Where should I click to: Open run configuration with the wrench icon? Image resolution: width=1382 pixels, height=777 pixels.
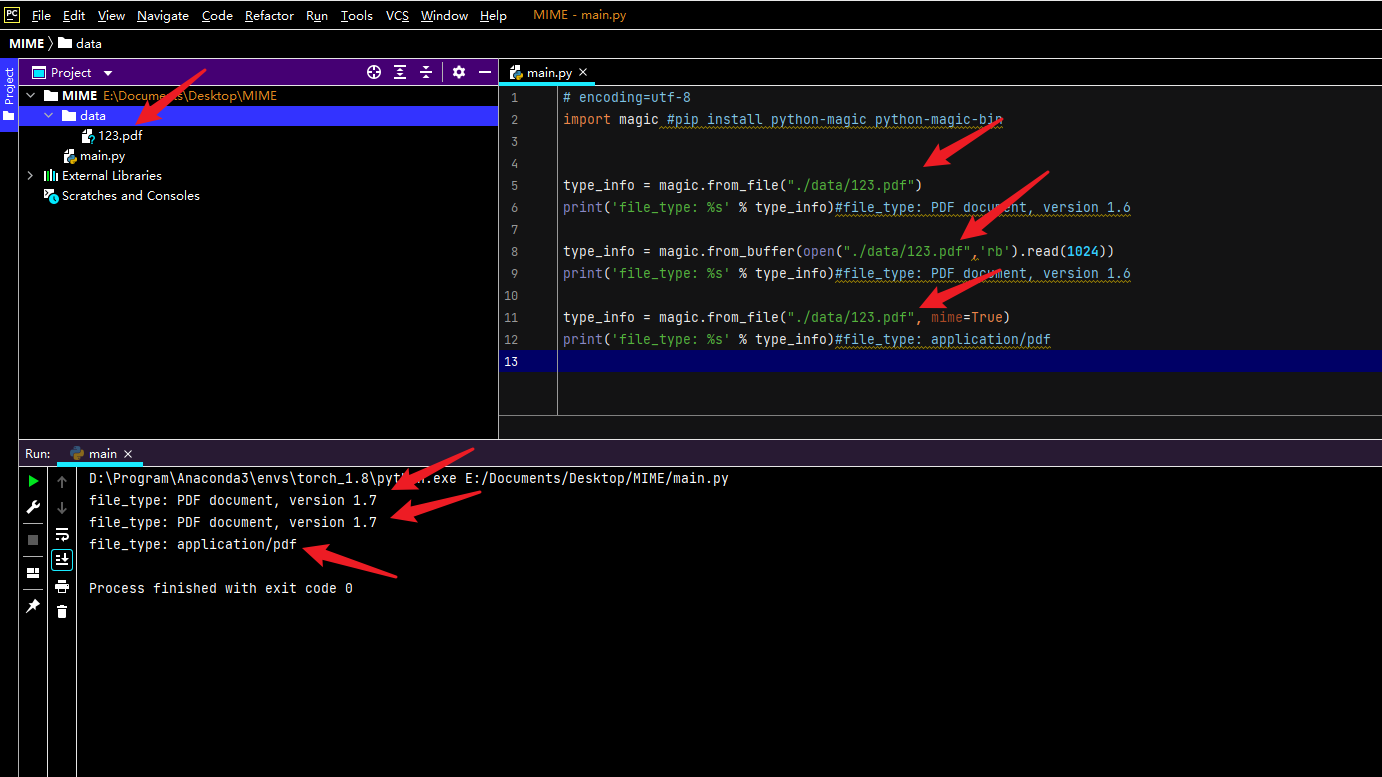coord(33,507)
